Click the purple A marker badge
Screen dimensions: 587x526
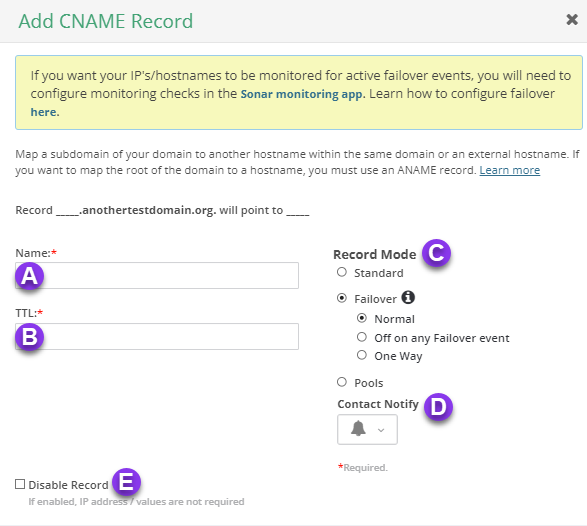(30, 276)
